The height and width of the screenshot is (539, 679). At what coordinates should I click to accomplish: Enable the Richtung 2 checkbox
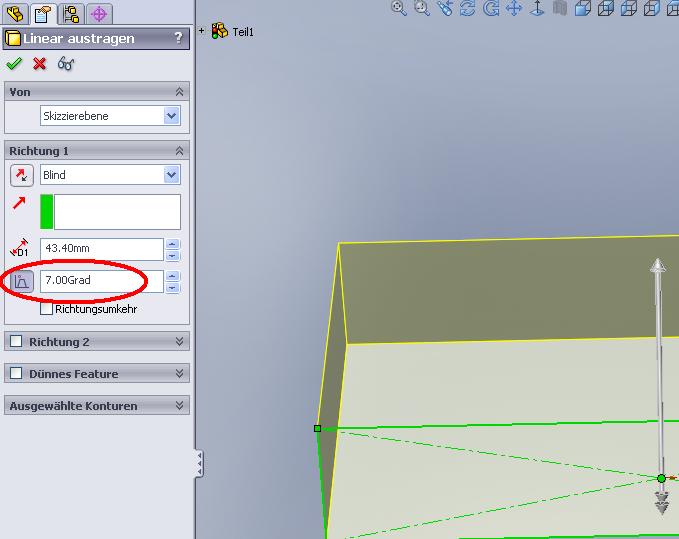(16, 341)
